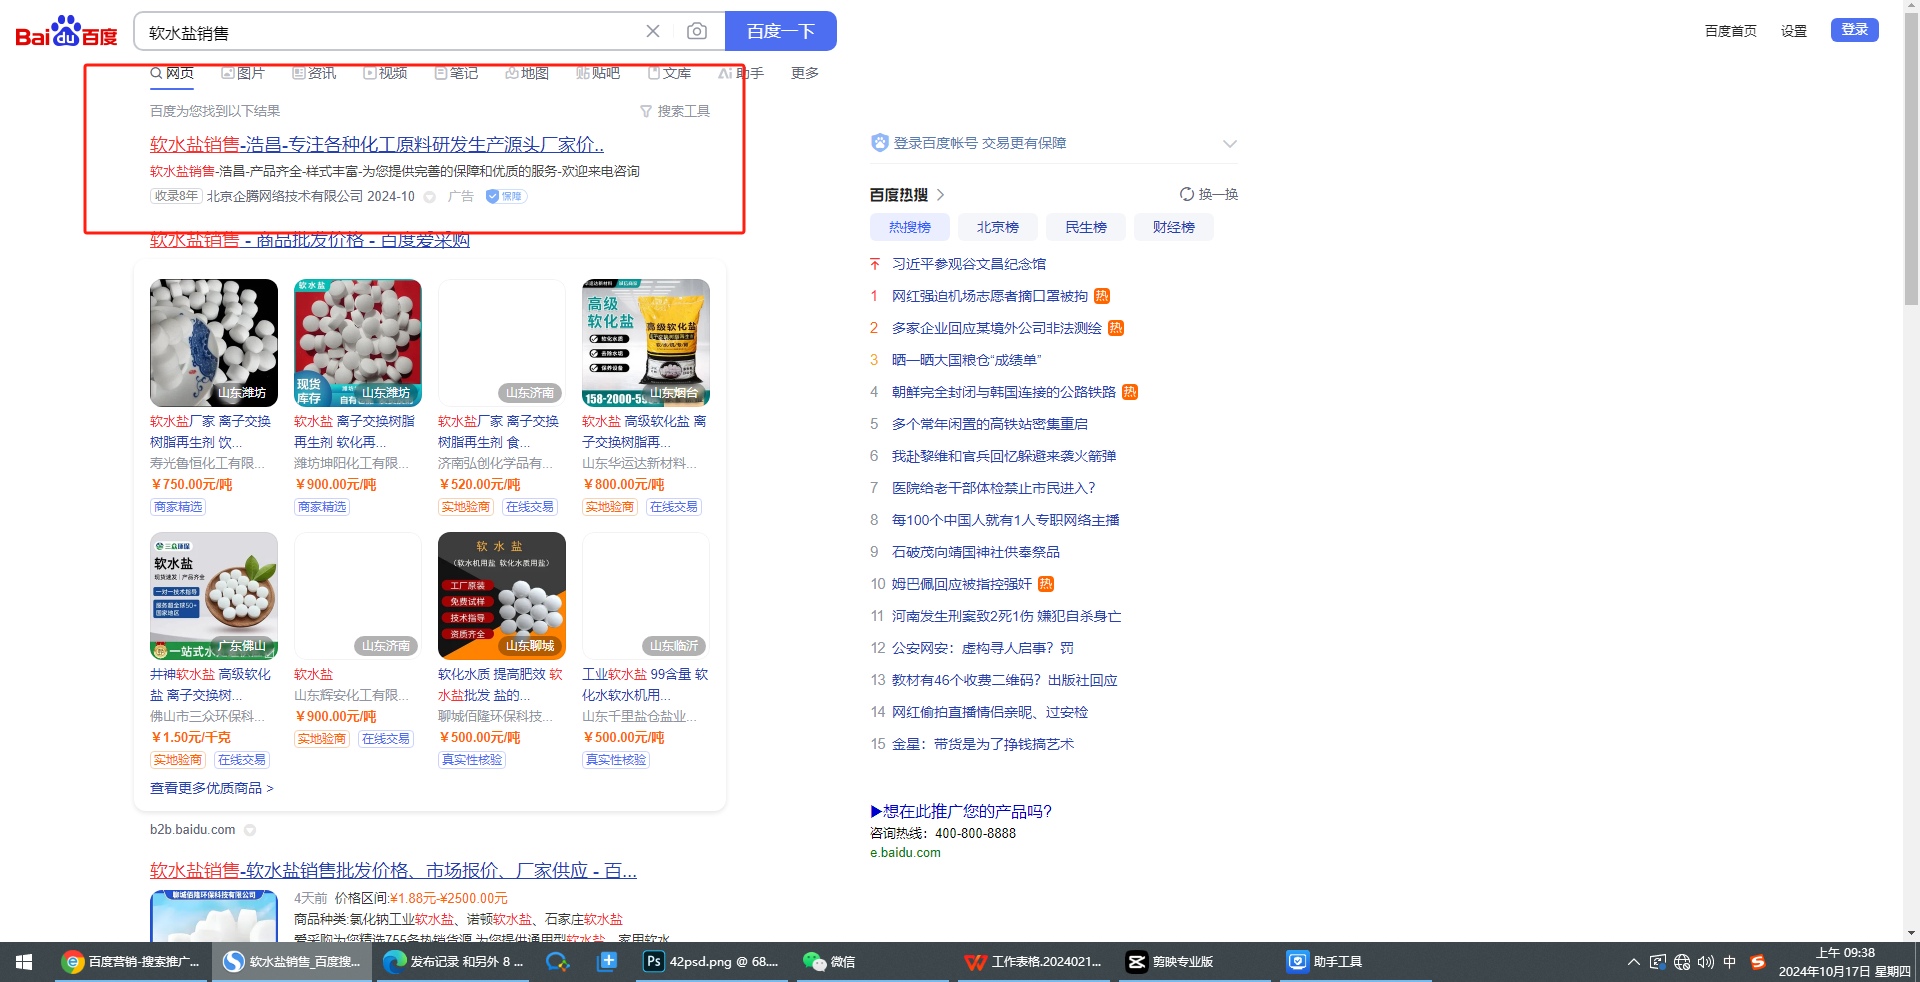Open the WPS 工作表格 taskbar item
Screen dimensions: 1920x982
pyautogui.click(x=1033, y=962)
